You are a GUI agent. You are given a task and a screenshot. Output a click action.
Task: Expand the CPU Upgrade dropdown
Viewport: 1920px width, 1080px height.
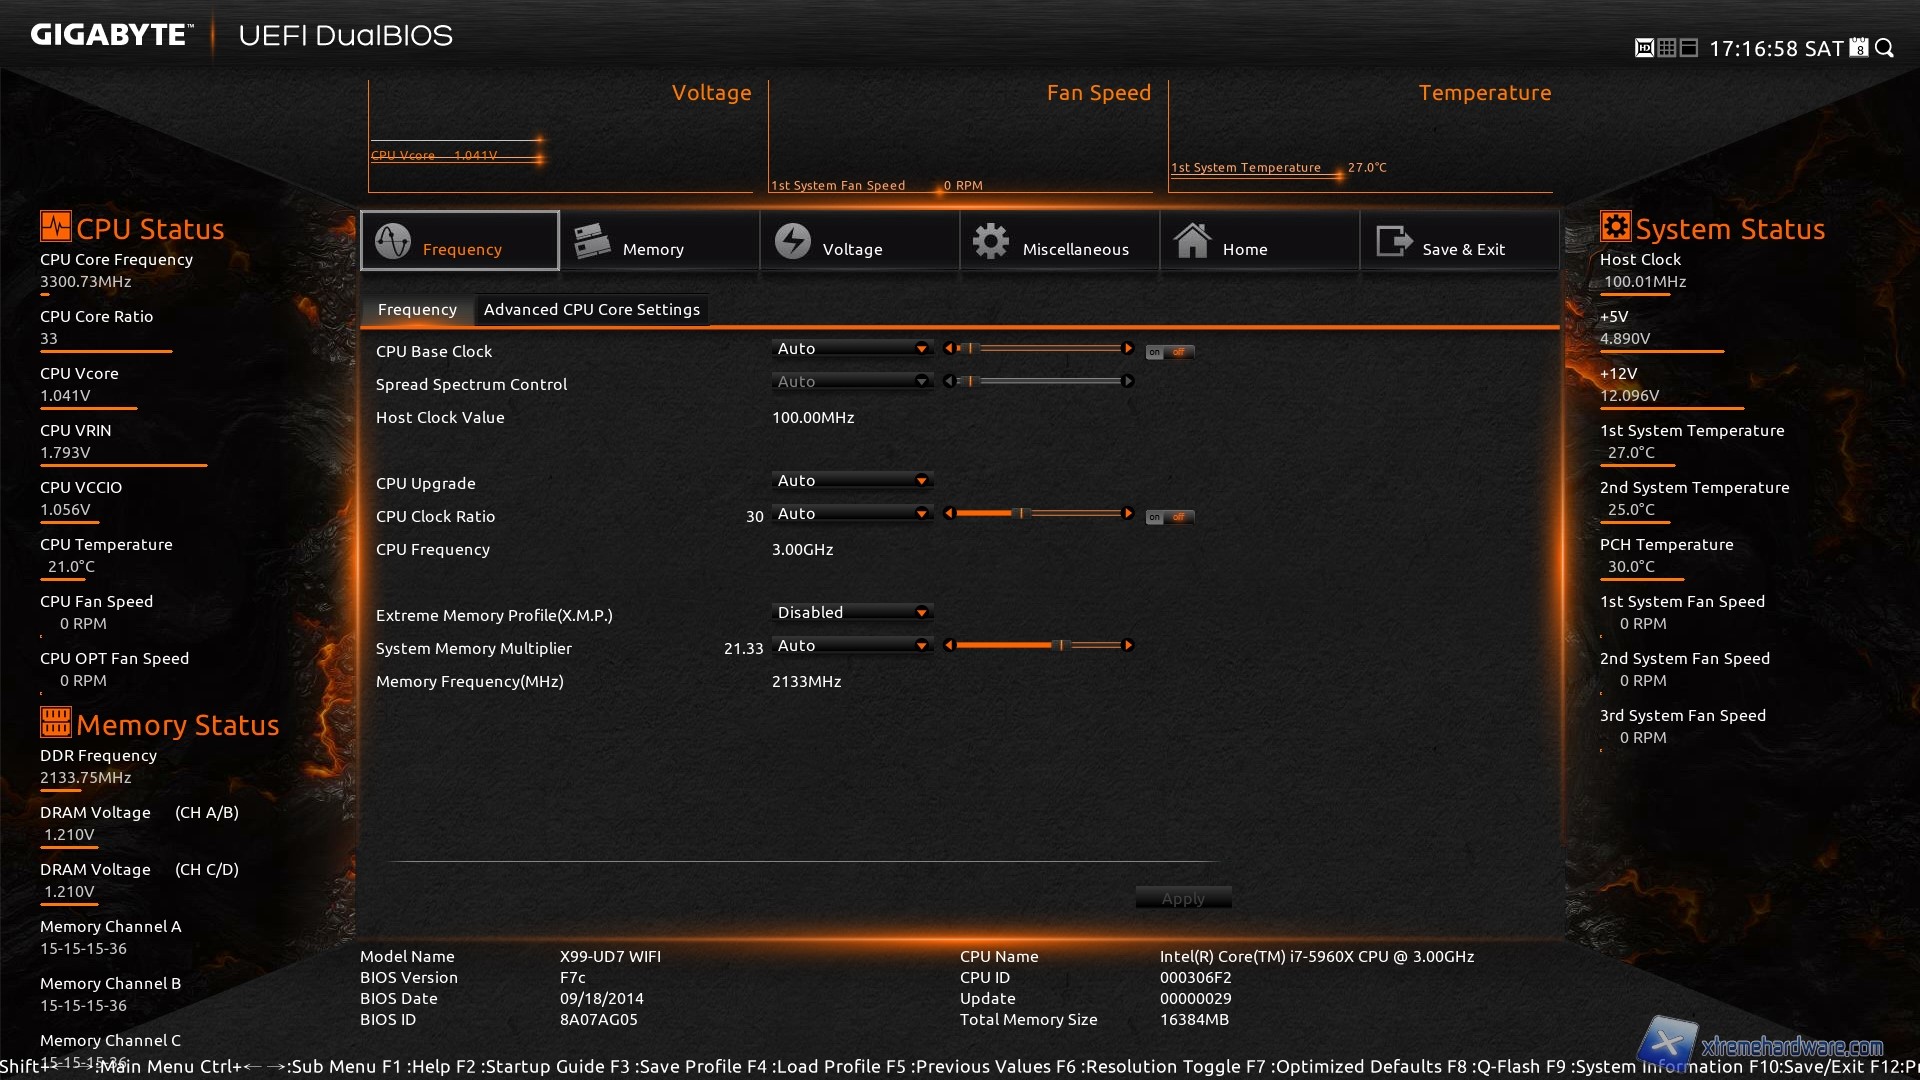click(x=852, y=481)
